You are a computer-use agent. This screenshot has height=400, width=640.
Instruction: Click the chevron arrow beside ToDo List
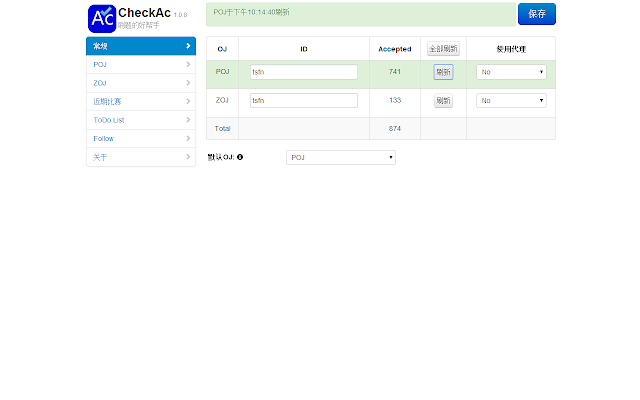click(x=188, y=120)
